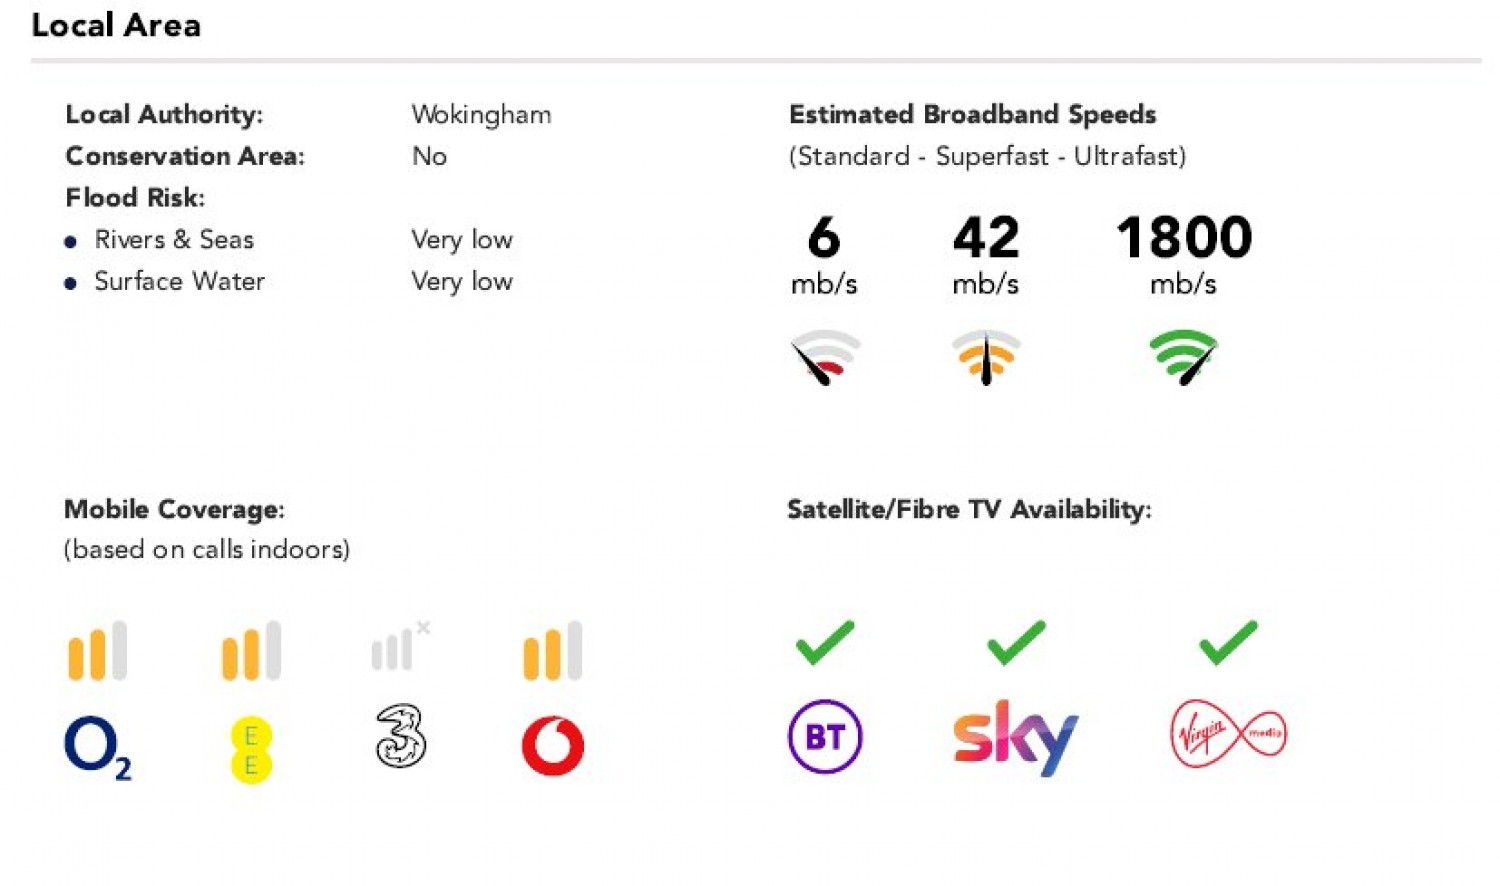Click the Sky TV logo
Screen dimensions: 1500x886
(x=1015, y=737)
